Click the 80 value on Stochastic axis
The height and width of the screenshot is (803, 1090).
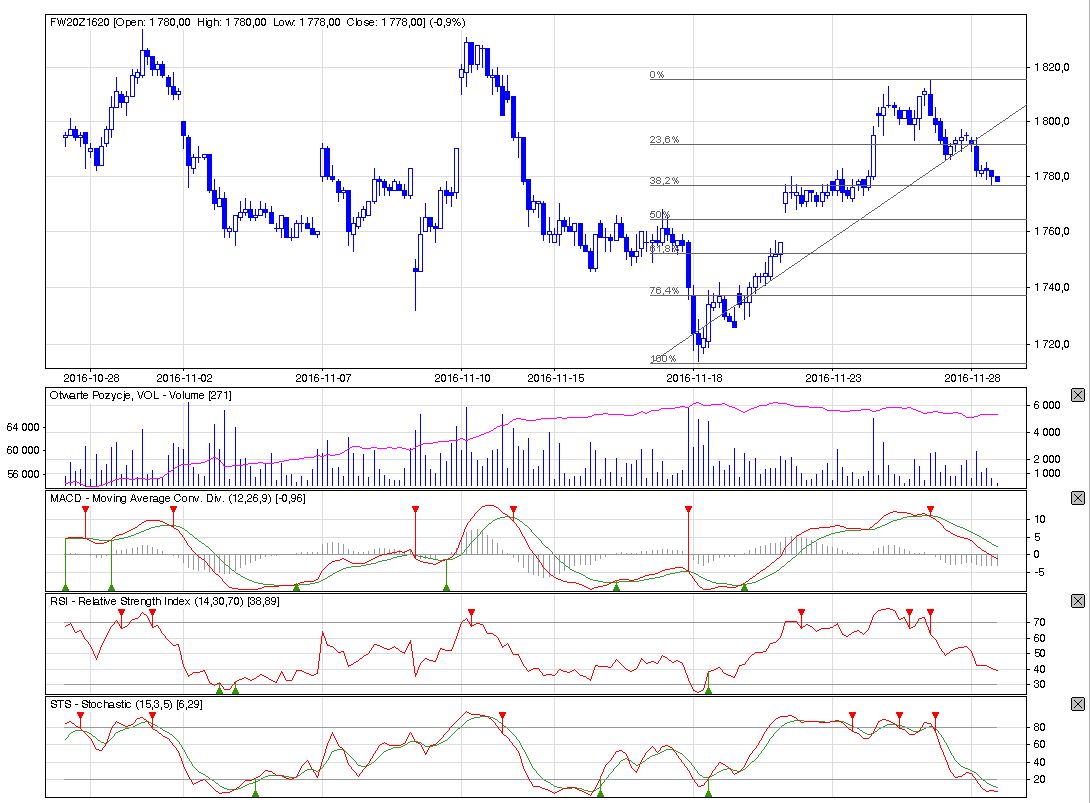[1040, 727]
